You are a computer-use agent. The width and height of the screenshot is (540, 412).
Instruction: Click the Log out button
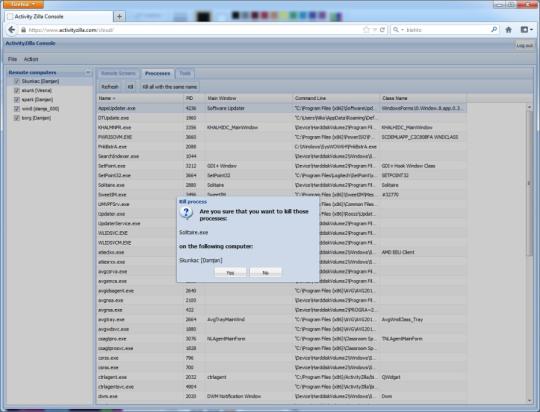525,45
